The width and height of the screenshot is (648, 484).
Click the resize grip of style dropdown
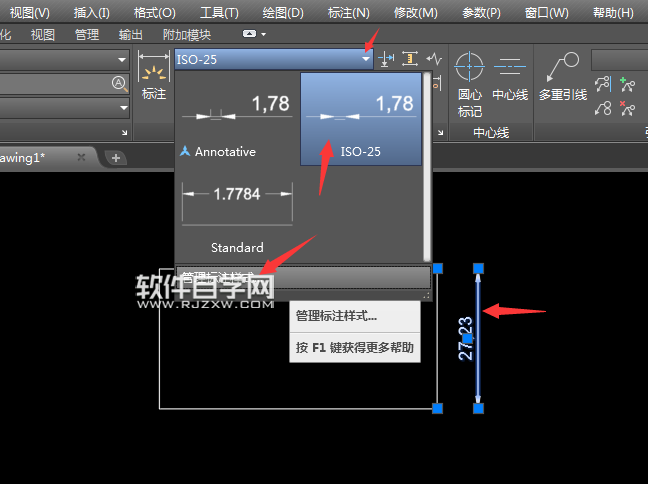click(426, 295)
